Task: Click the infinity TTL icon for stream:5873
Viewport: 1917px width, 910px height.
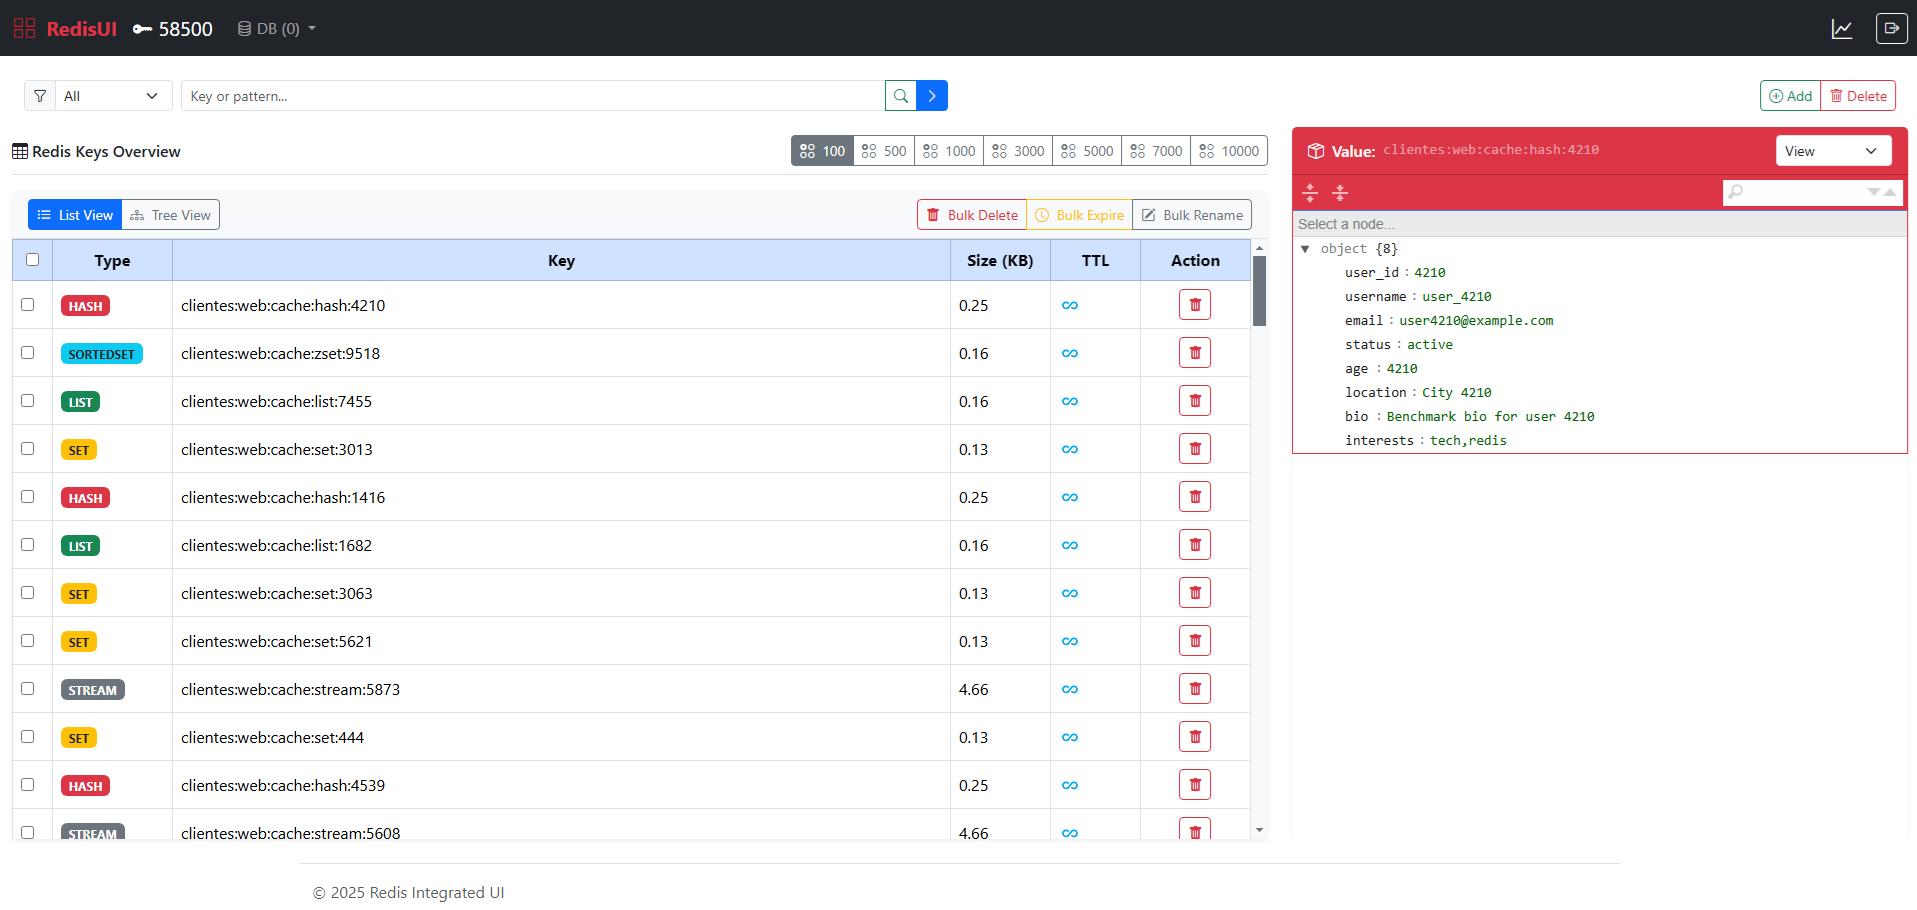Action: coord(1070,690)
